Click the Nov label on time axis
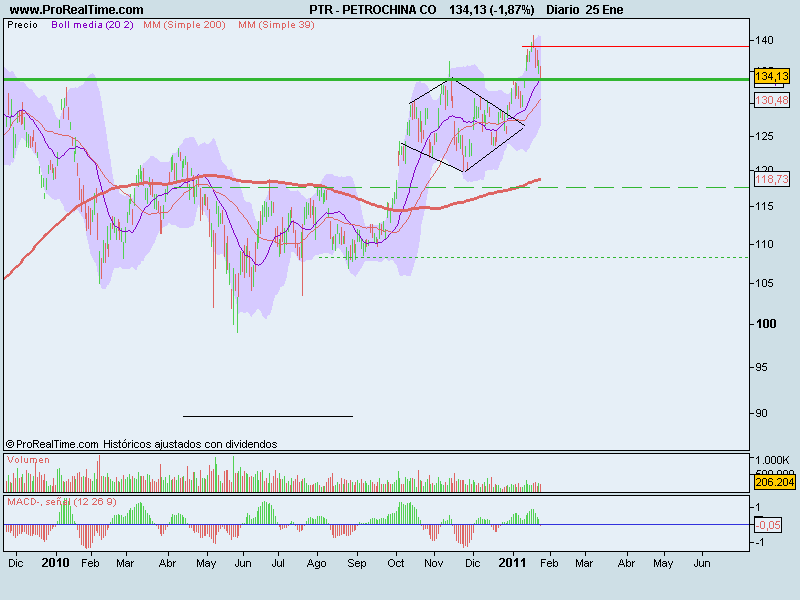 (x=434, y=563)
